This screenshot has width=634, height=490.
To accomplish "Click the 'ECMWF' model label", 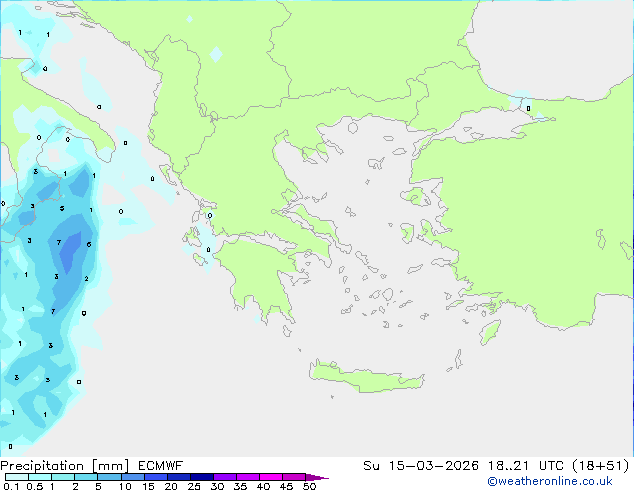I will [160, 466].
